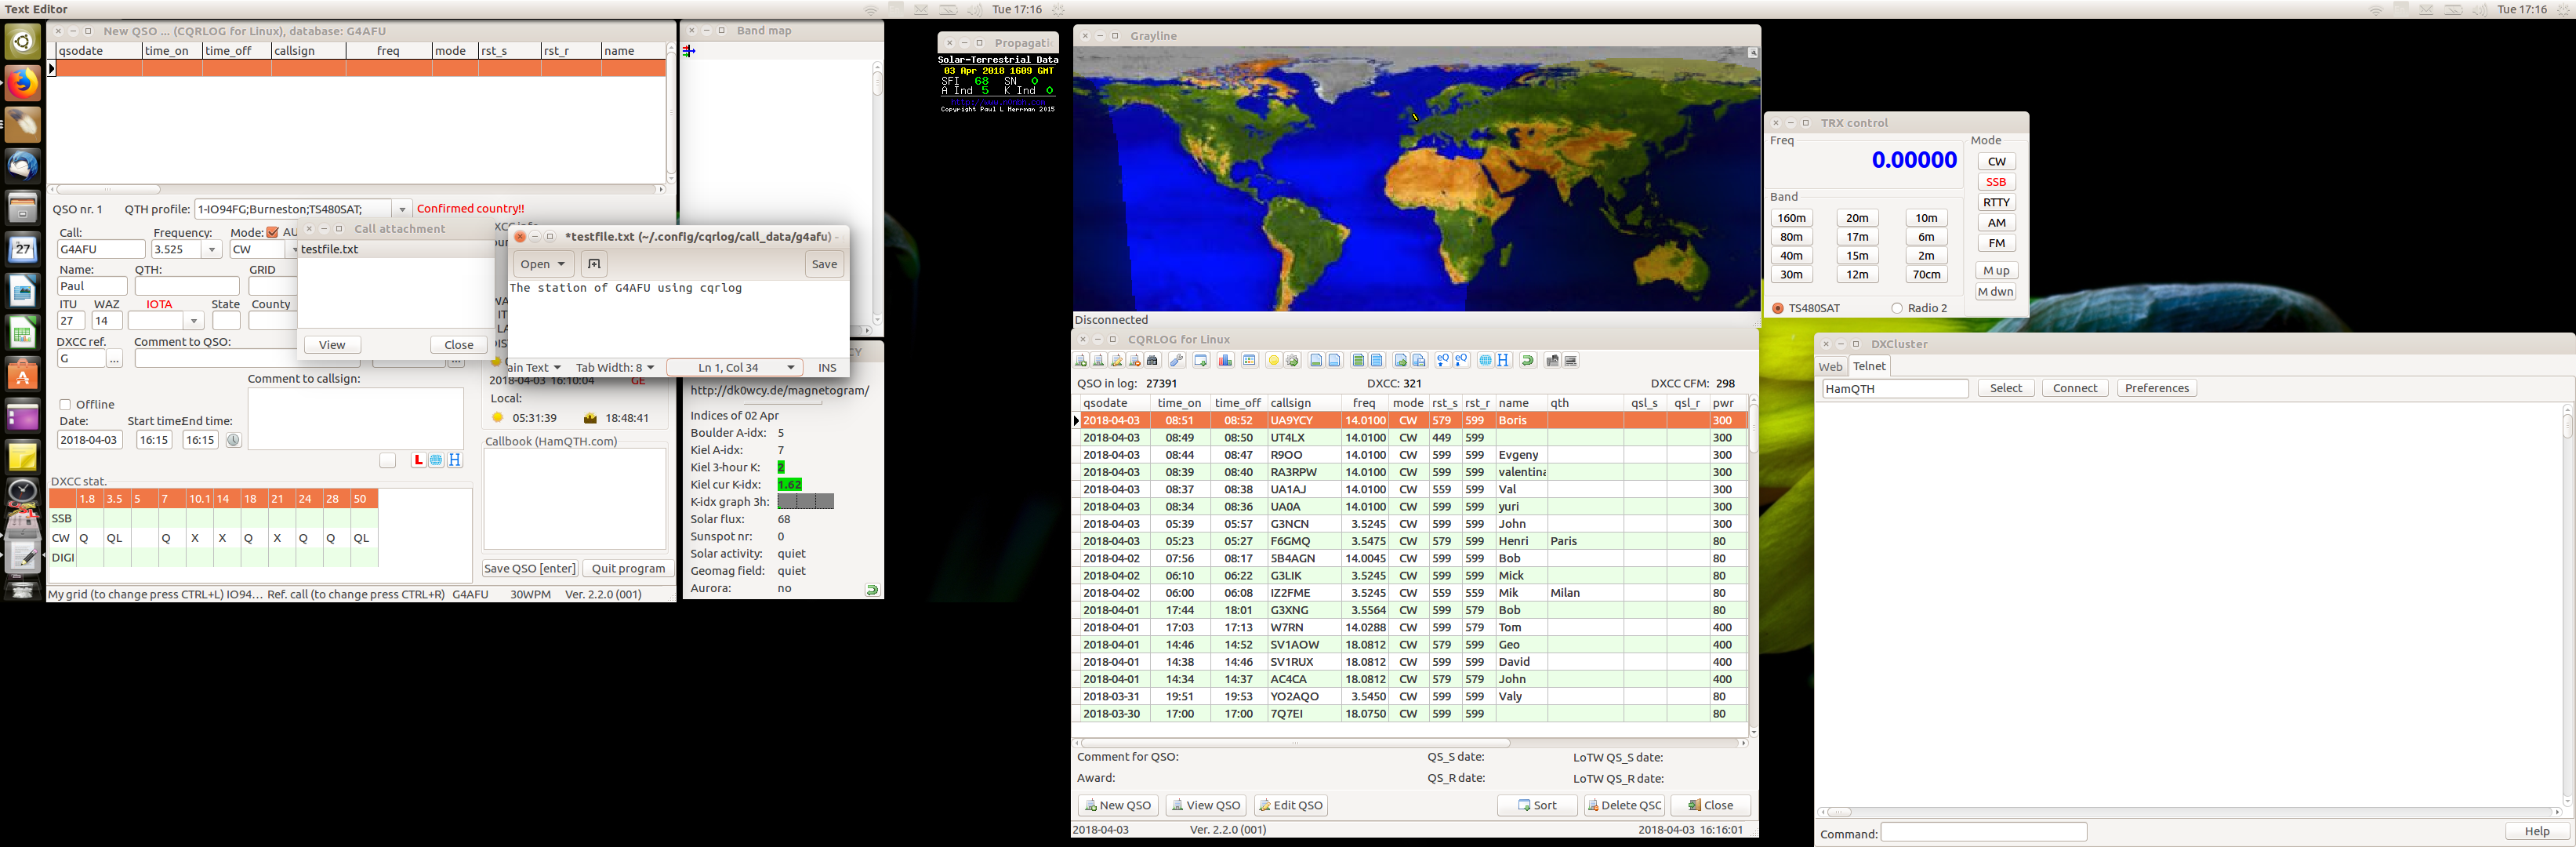The width and height of the screenshot is (2576, 847).
Task: Select FM mode in TRX control
Action: tap(1996, 243)
